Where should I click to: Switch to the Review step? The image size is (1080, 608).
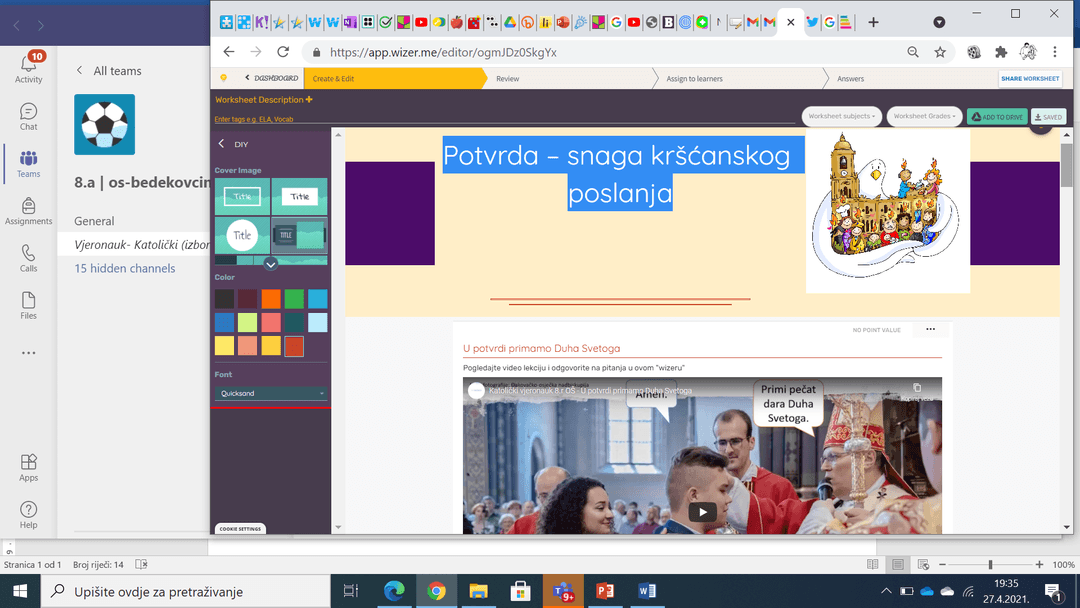click(508, 79)
